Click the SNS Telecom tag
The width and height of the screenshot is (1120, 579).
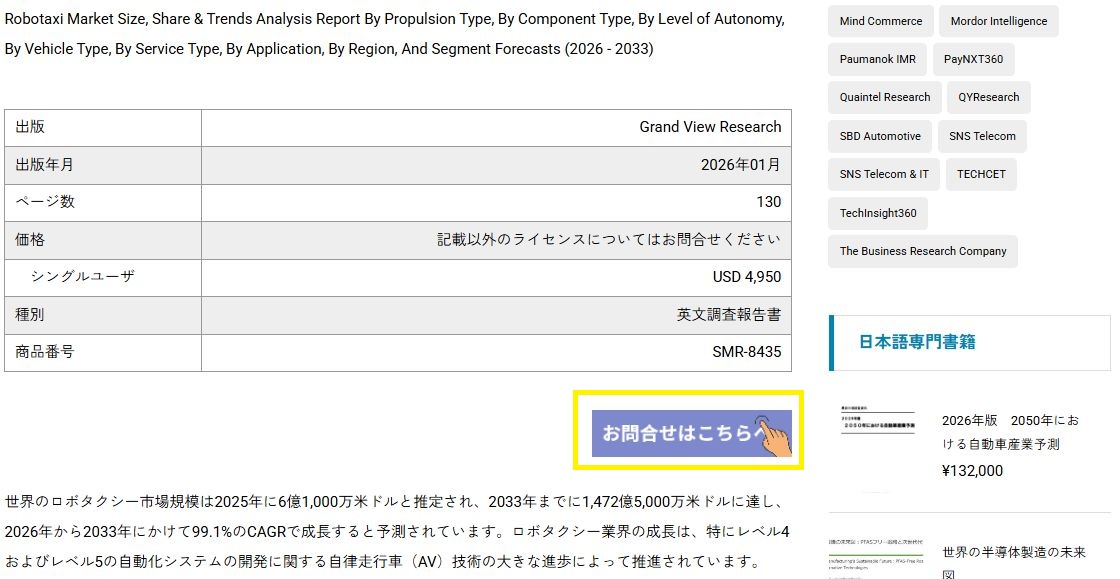click(x=982, y=136)
